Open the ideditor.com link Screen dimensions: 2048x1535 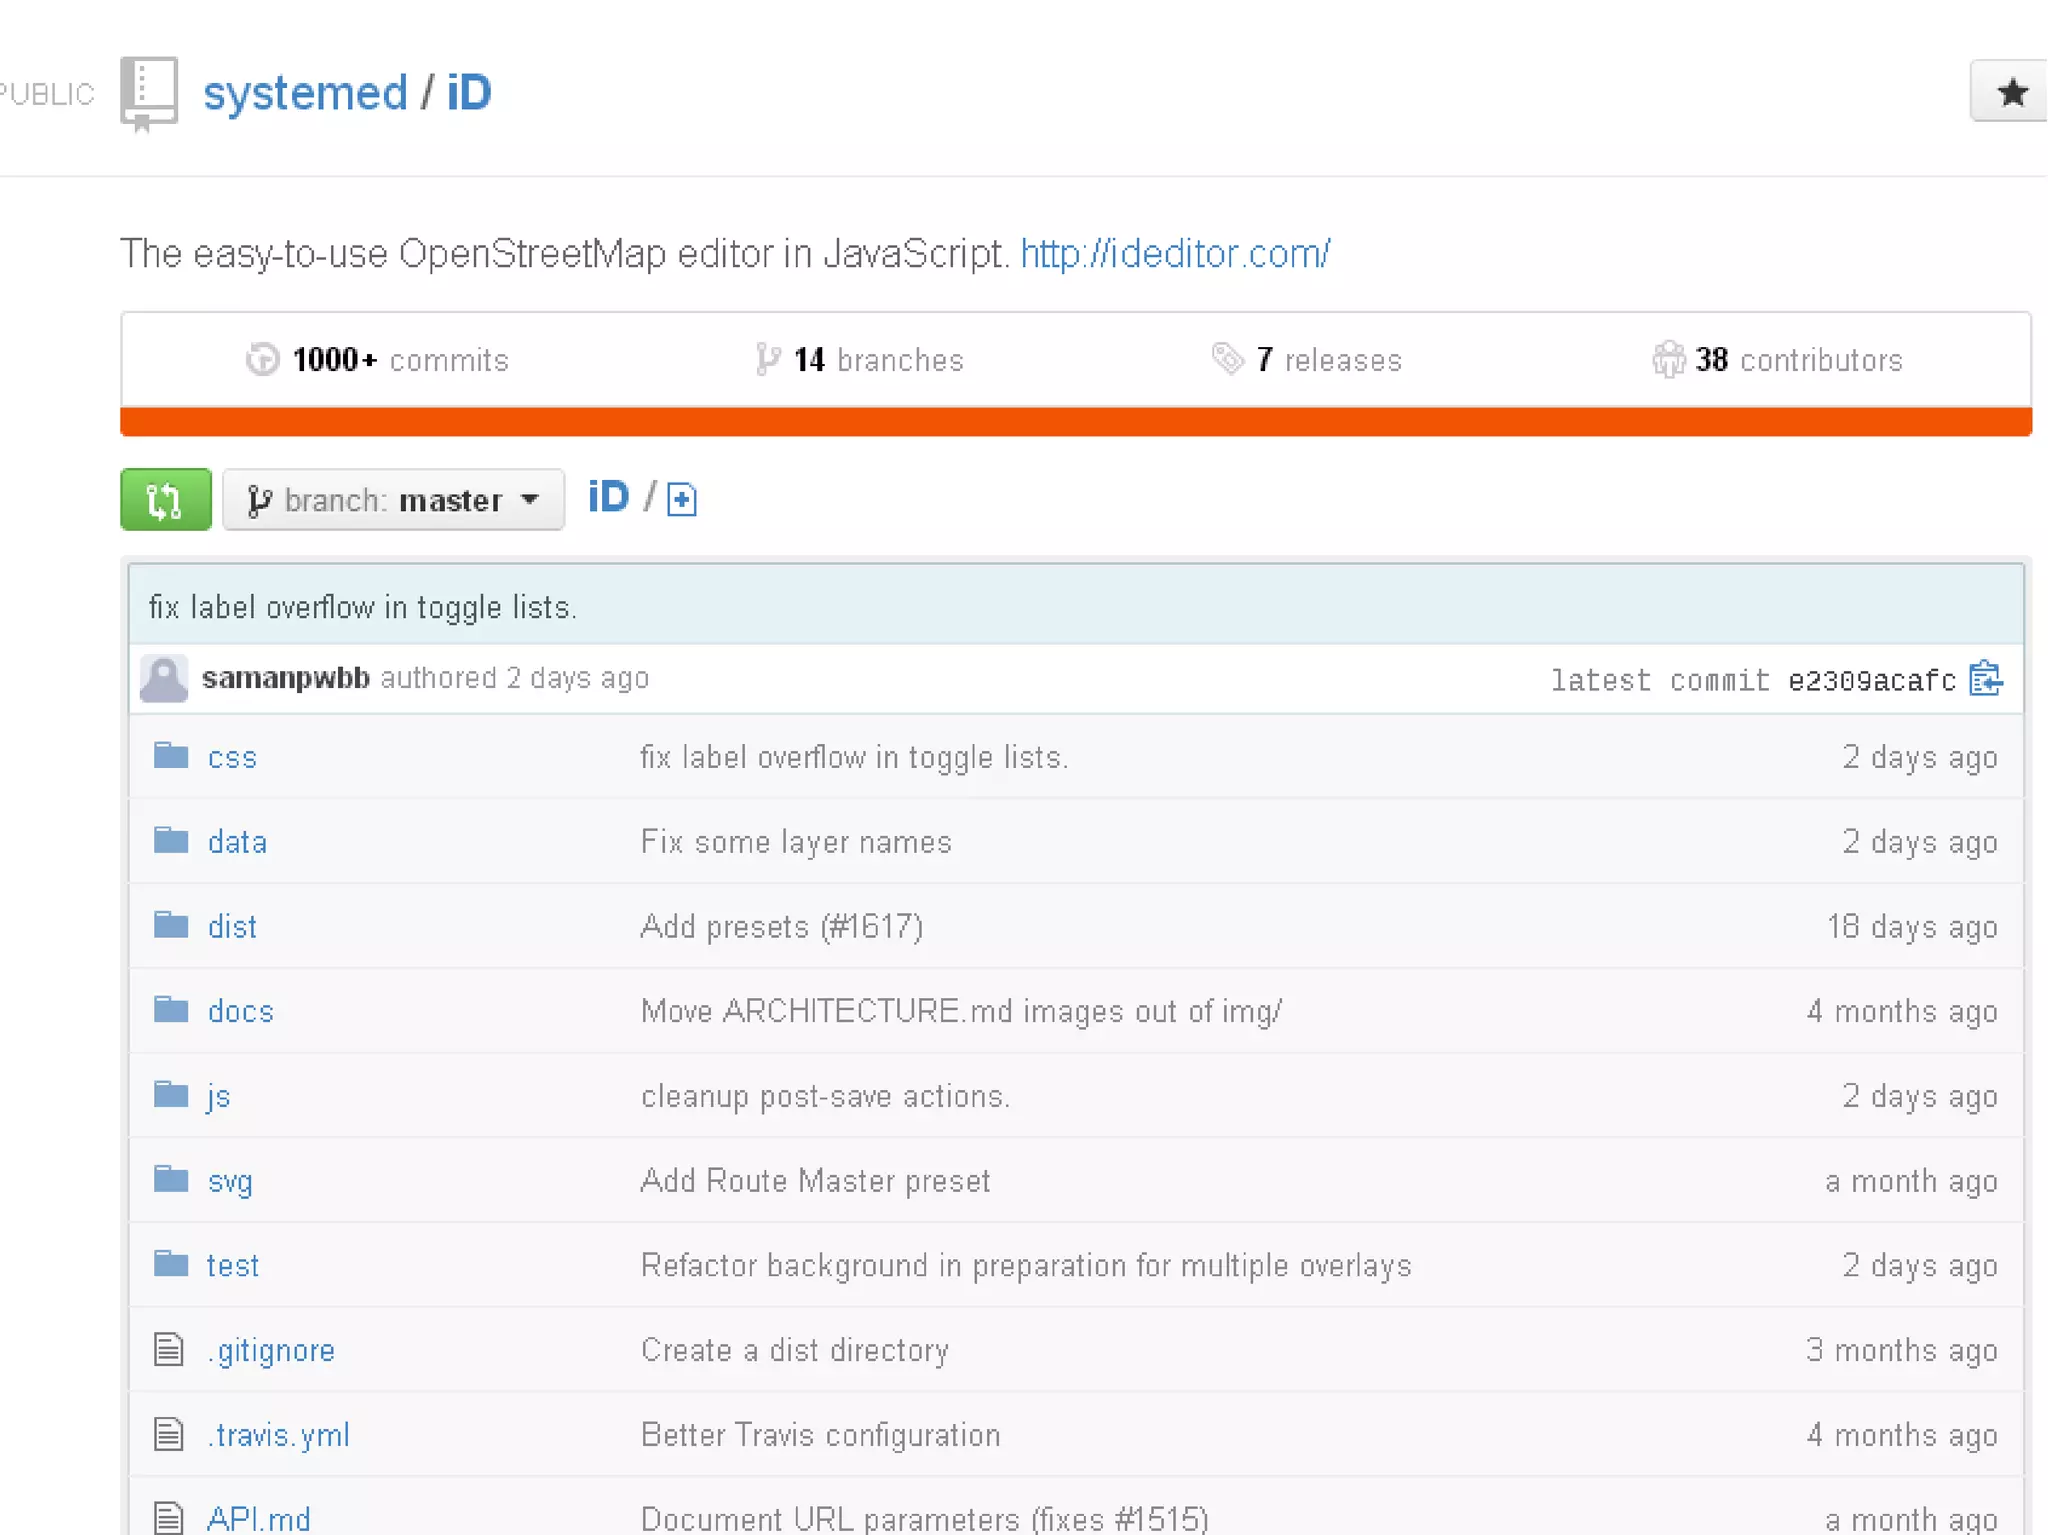coord(1175,254)
